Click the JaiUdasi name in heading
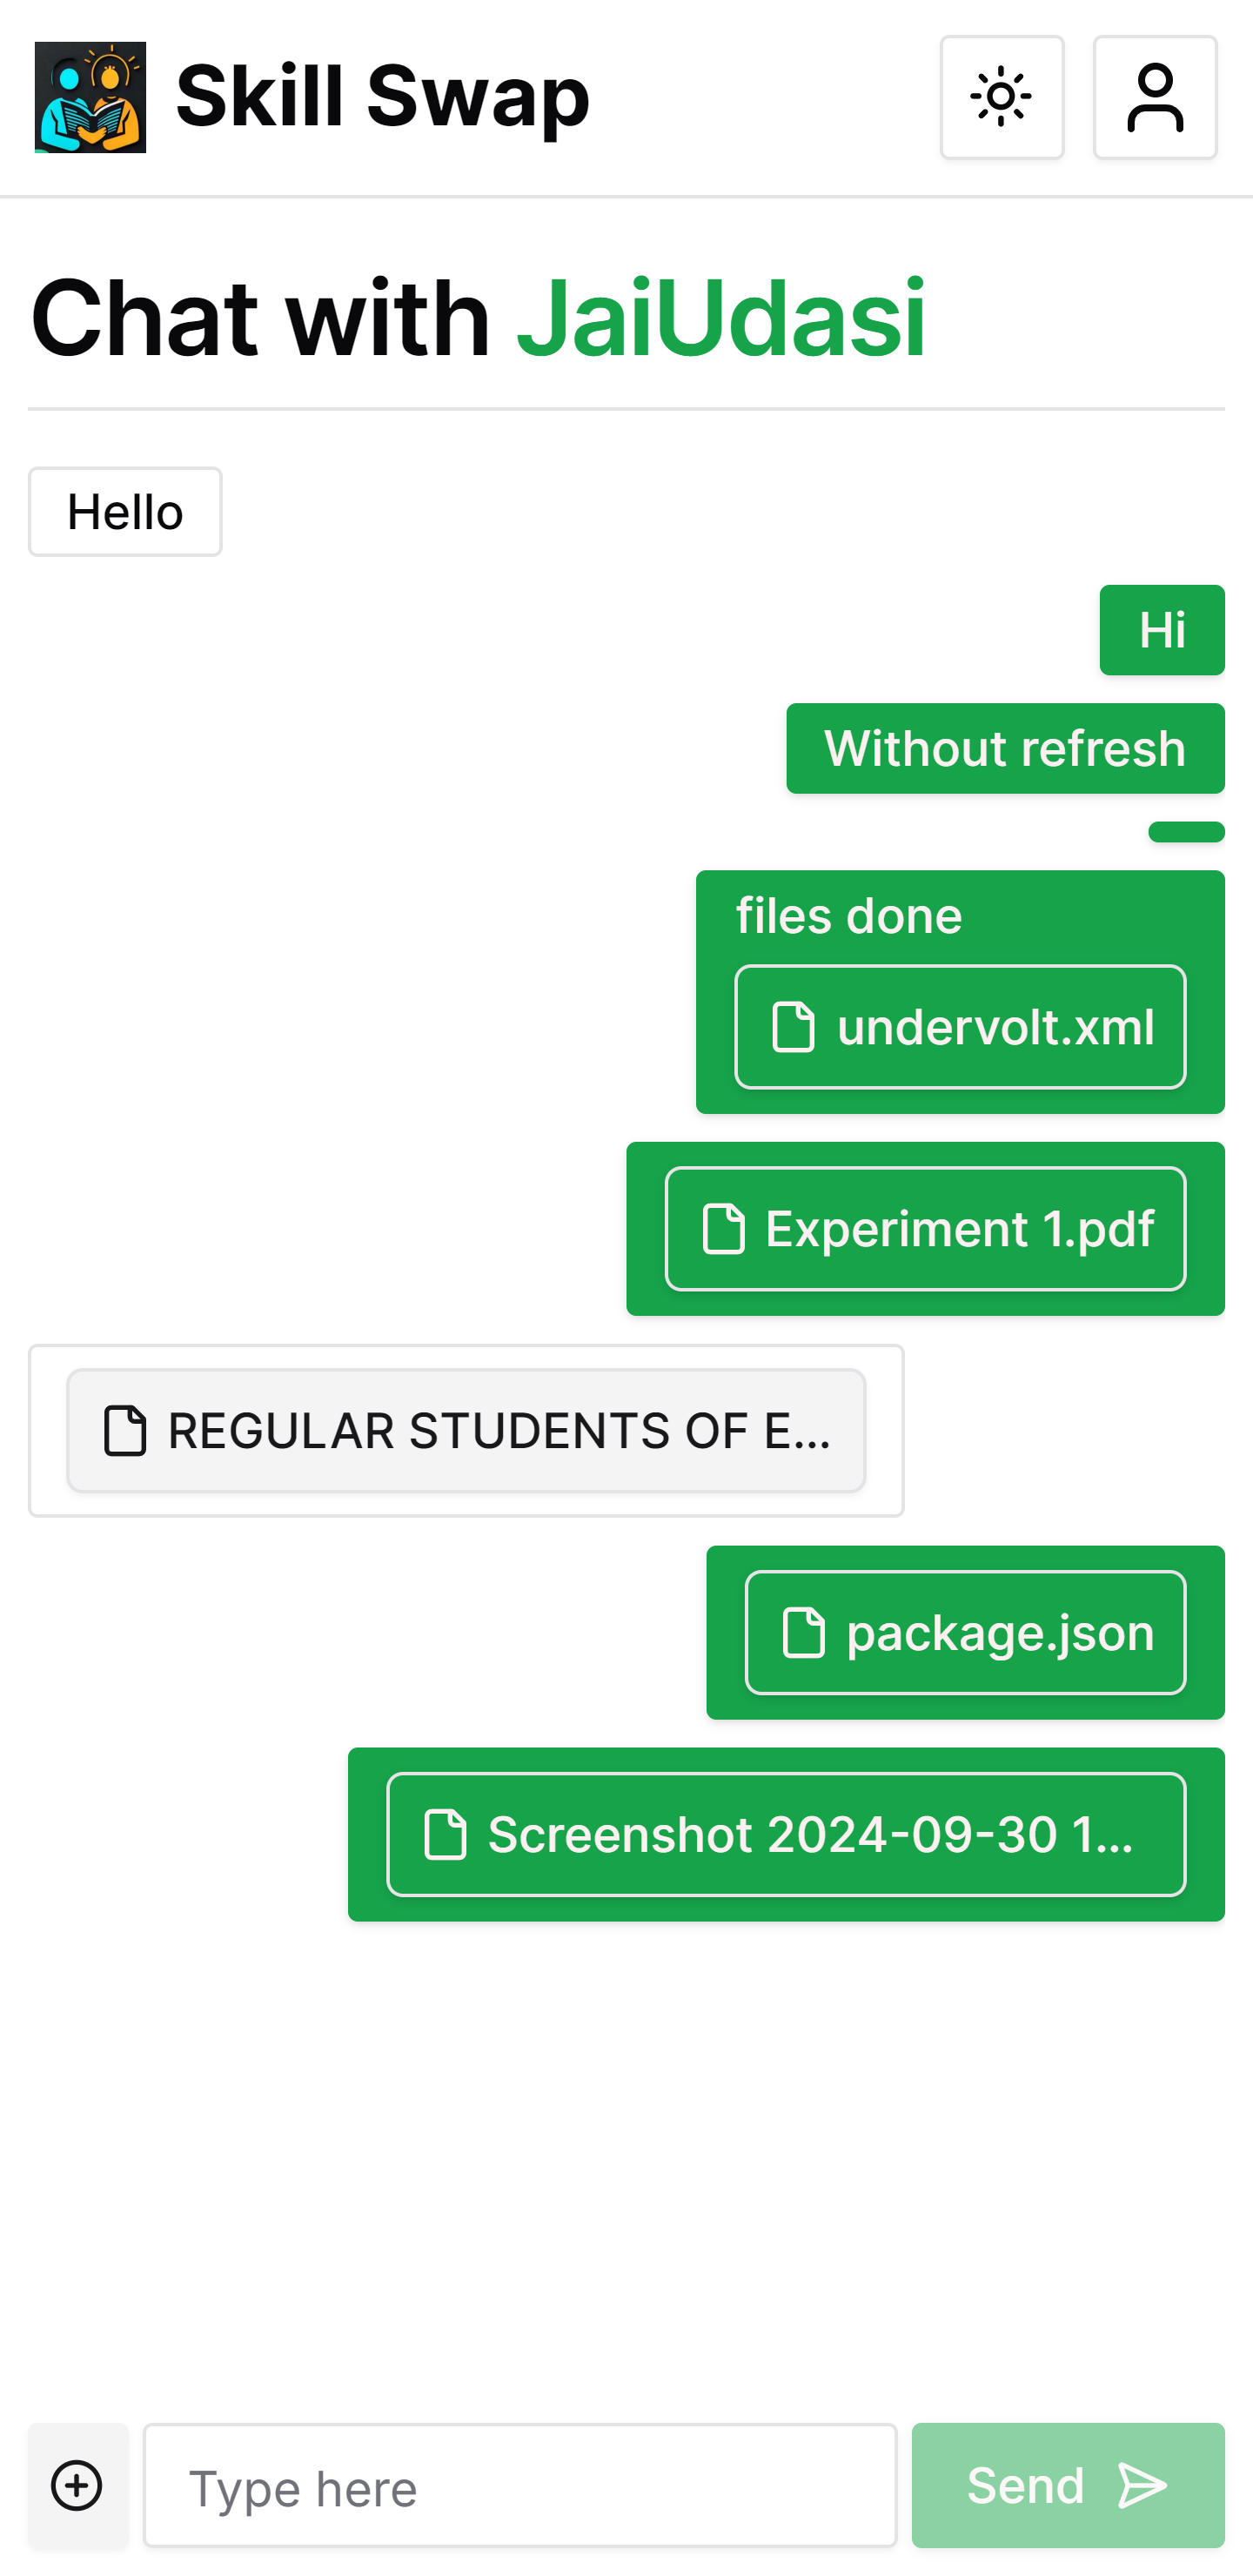The height and width of the screenshot is (2576, 1253). (x=720, y=319)
